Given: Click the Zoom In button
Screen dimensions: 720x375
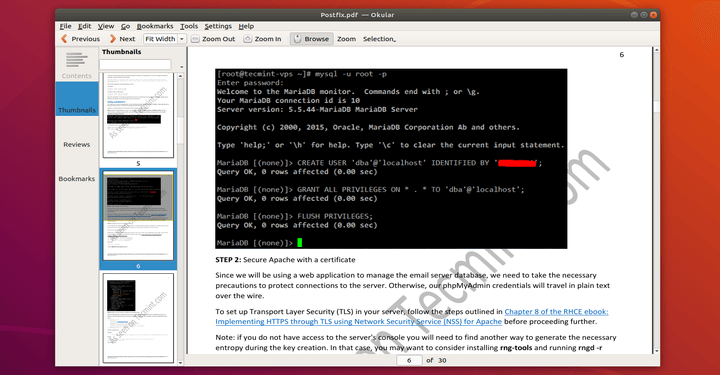Looking at the screenshot, I should click(263, 39).
